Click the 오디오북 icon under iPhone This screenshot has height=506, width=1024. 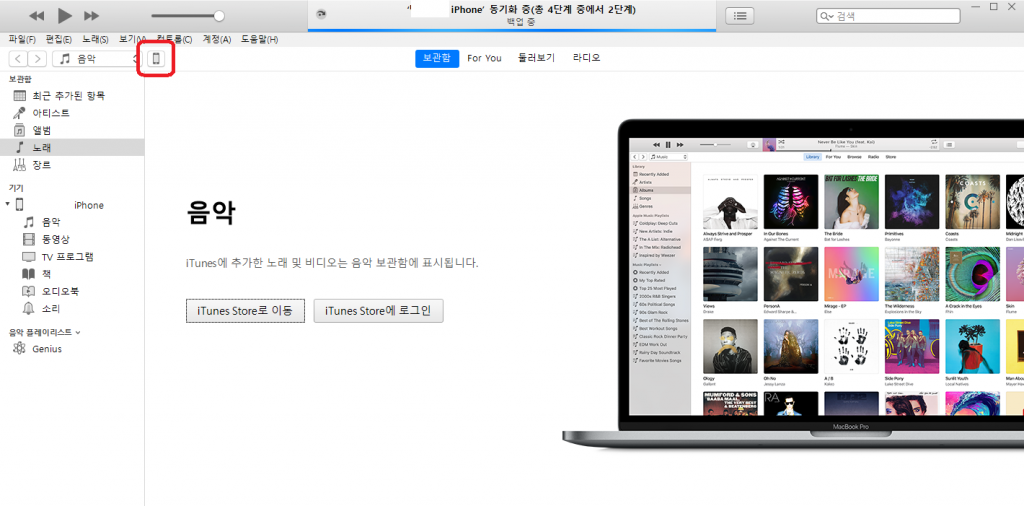point(29,292)
